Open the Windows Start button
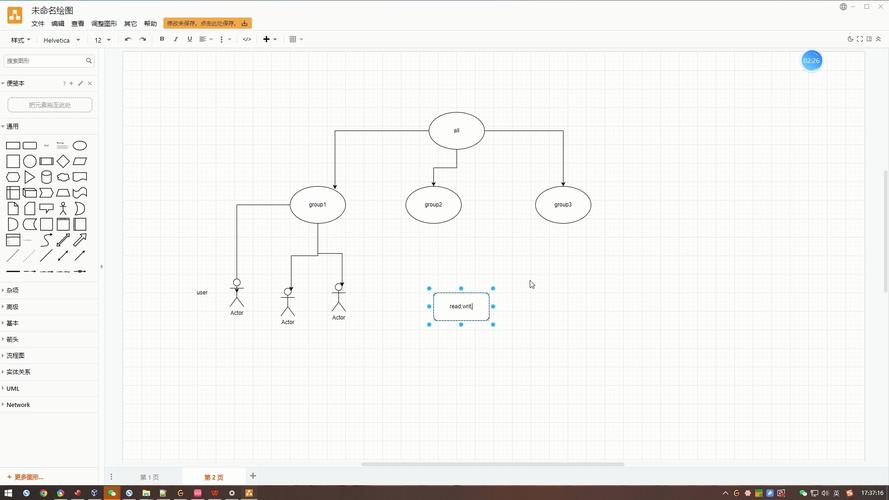 coord(9,493)
